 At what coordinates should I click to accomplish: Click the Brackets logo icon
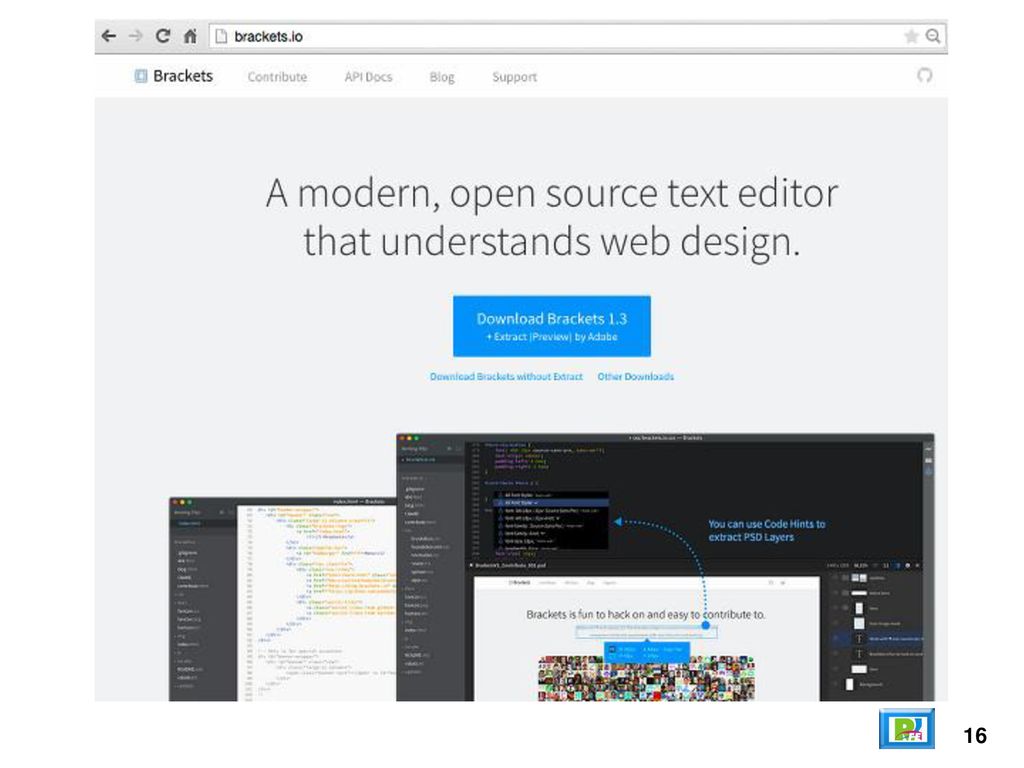(x=141, y=76)
